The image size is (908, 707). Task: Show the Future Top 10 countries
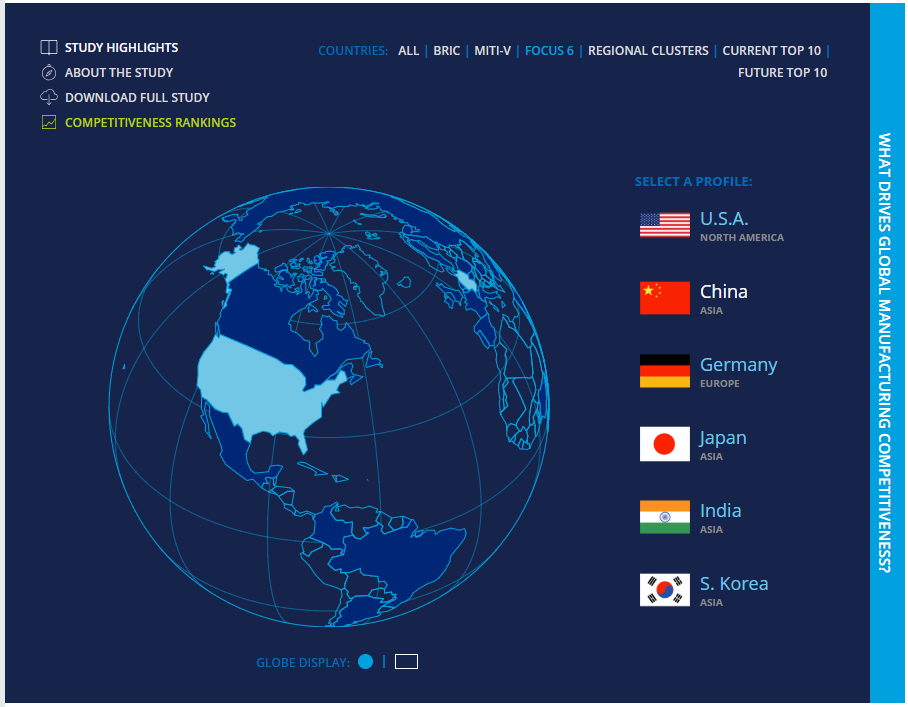coord(782,73)
